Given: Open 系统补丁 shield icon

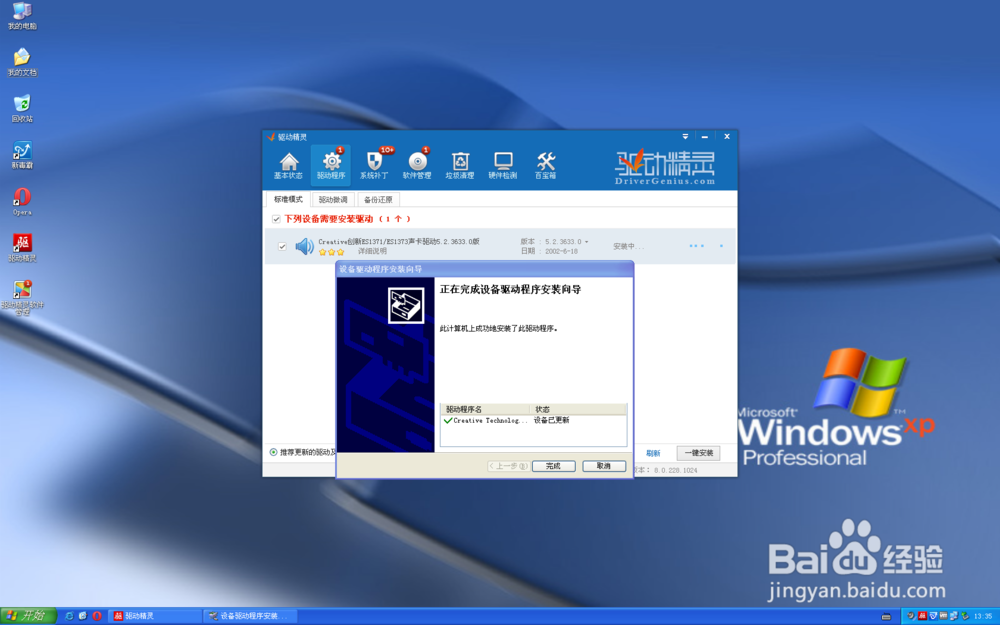Looking at the screenshot, I should (x=374, y=165).
